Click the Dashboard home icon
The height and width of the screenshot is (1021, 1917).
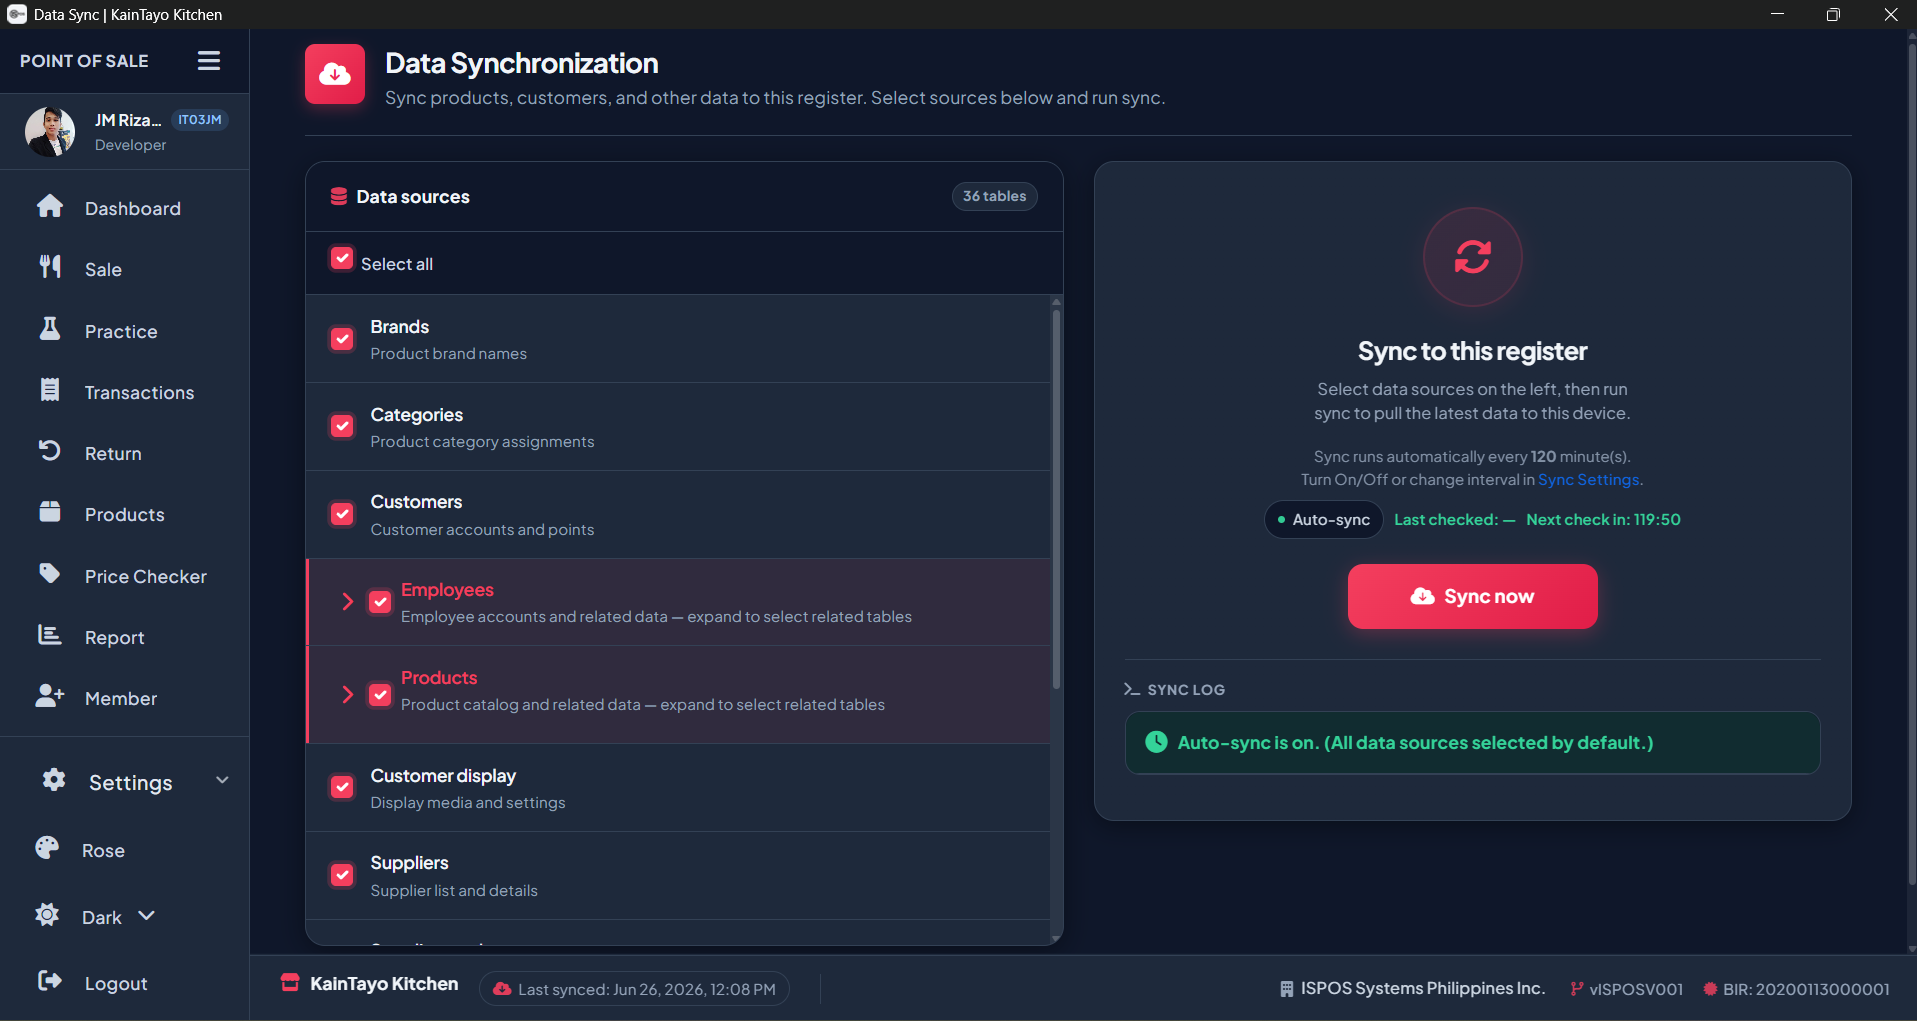coord(50,206)
